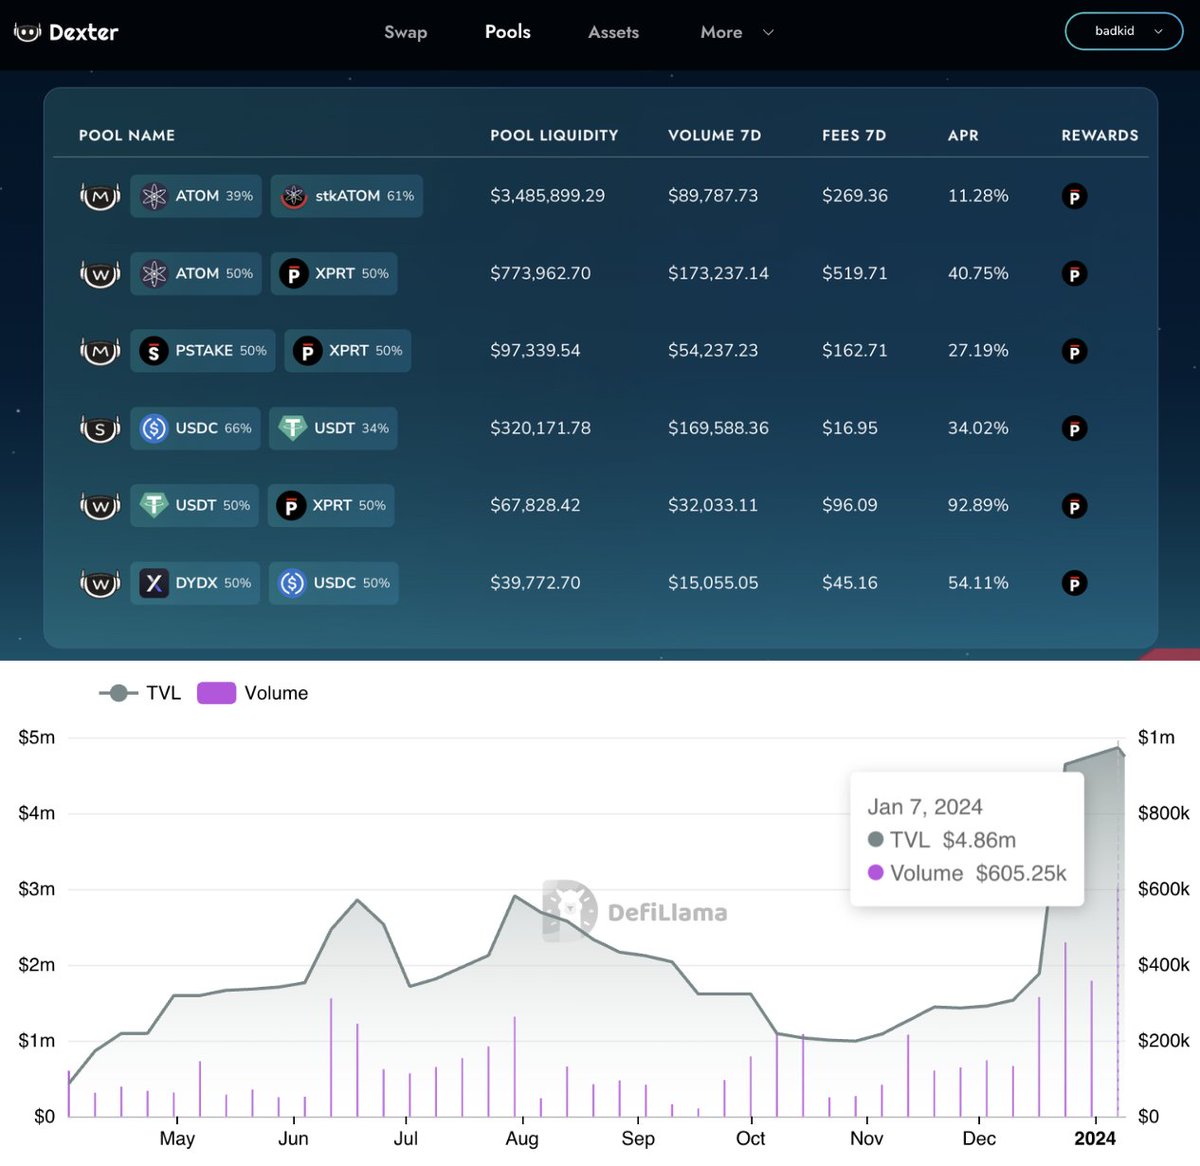Viewport: 1200px width, 1166px height.
Task: Click the pool-type icon on ATOM/XPRT row
Action: 100,273
